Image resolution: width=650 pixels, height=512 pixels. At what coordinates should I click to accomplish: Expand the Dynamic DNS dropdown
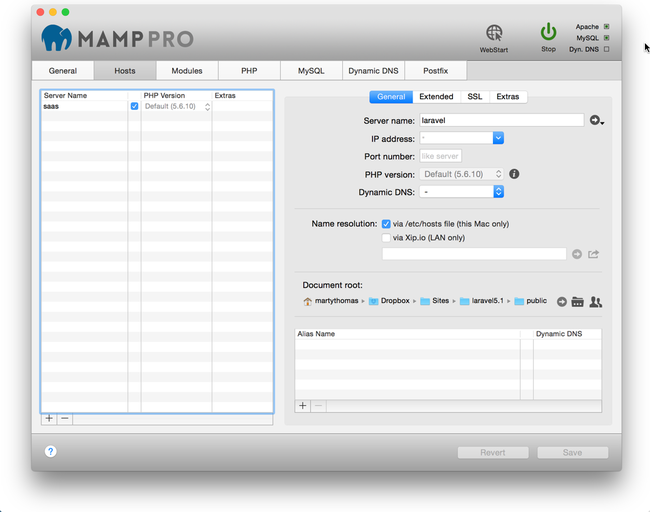(x=498, y=192)
